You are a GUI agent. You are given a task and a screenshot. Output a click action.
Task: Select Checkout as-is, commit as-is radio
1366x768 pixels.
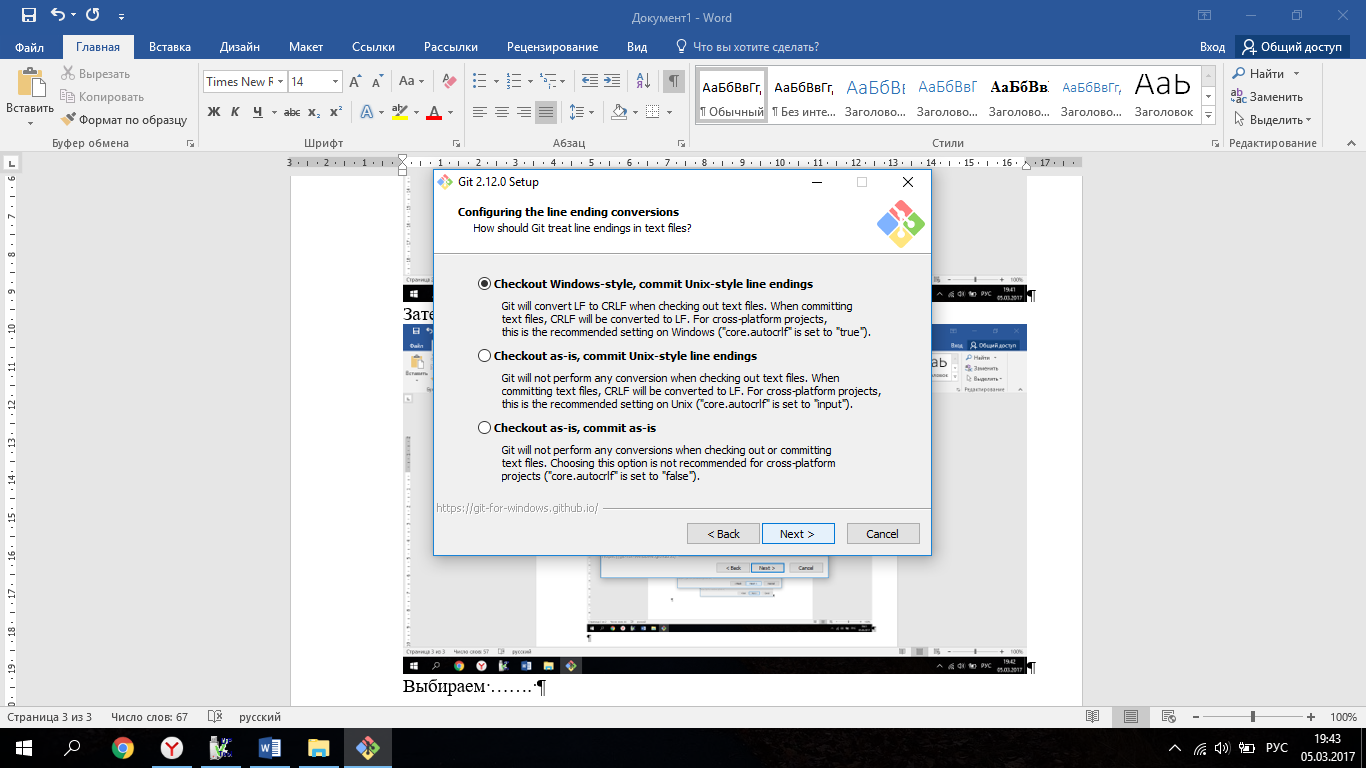pos(485,428)
